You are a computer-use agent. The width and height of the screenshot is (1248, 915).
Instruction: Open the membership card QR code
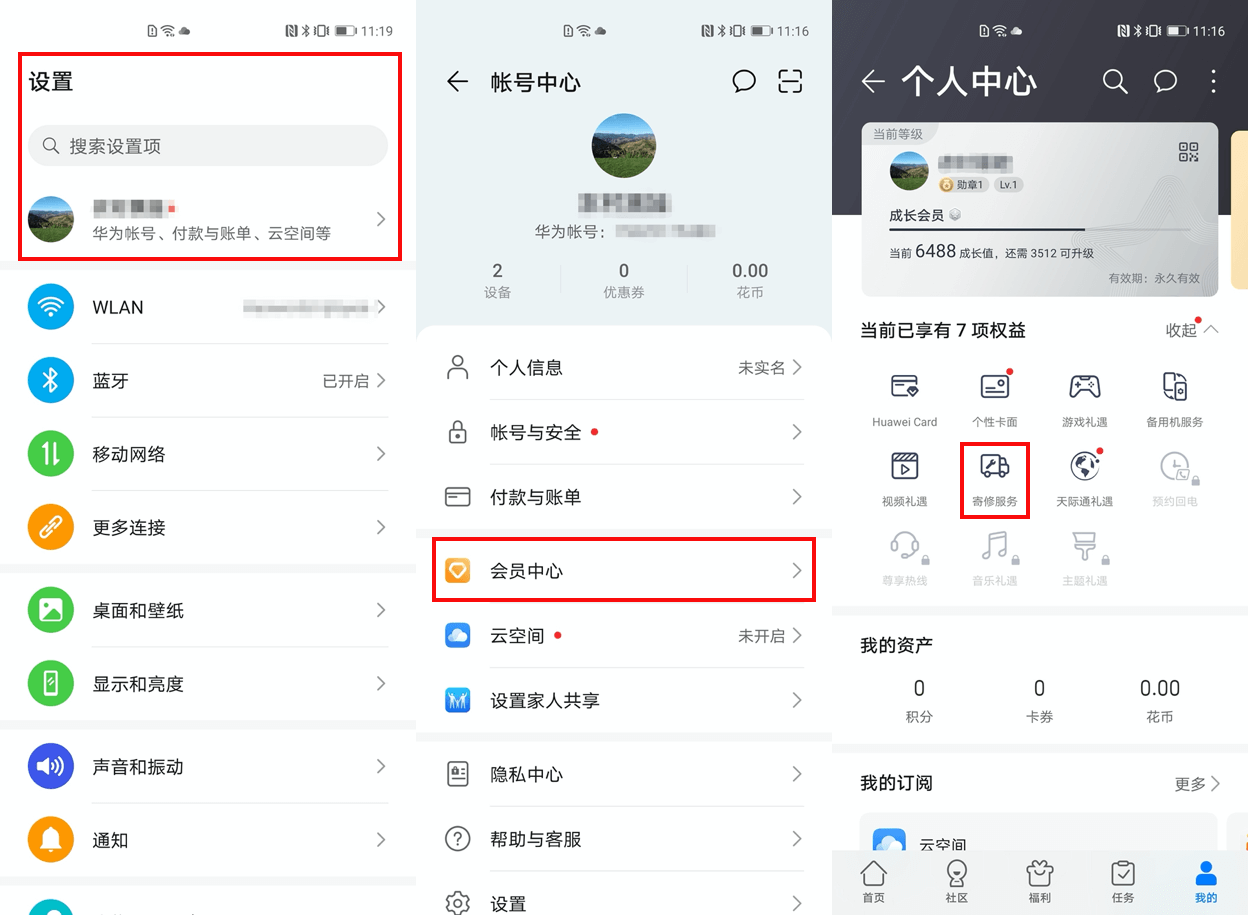point(1188,152)
